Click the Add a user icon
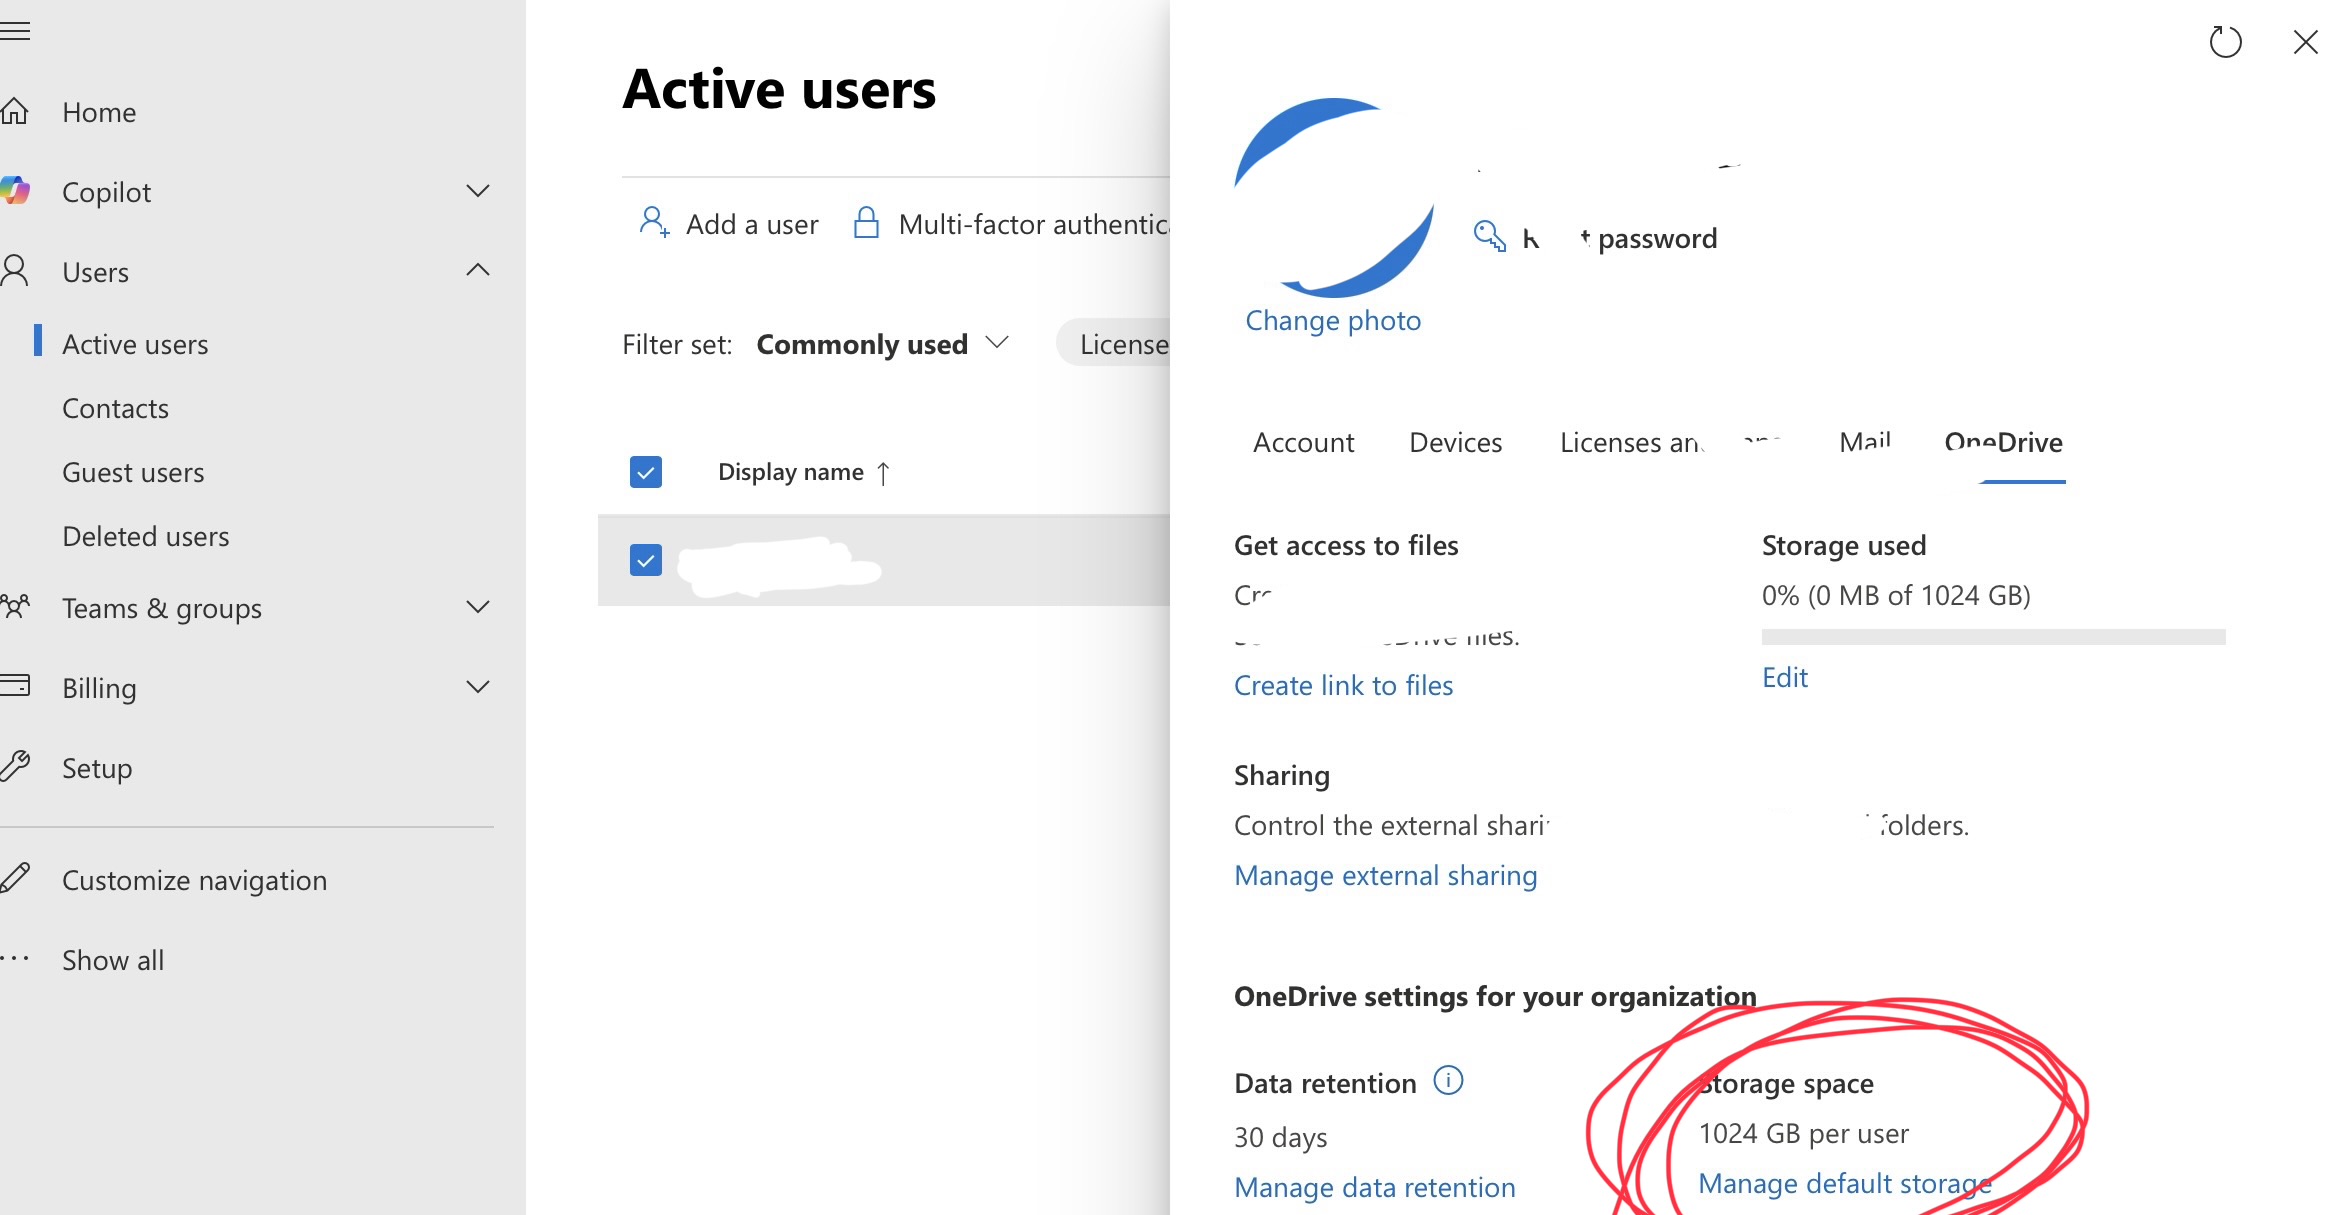 point(654,223)
